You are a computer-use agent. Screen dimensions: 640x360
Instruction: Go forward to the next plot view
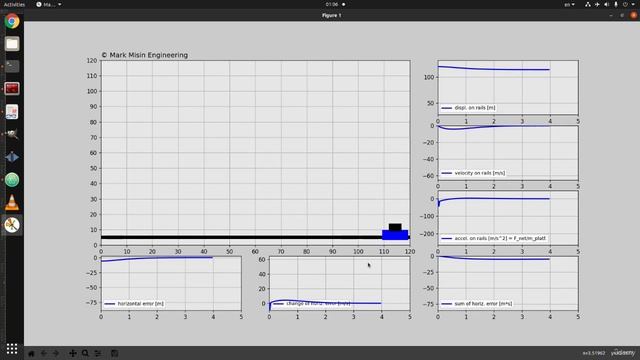coord(56,353)
